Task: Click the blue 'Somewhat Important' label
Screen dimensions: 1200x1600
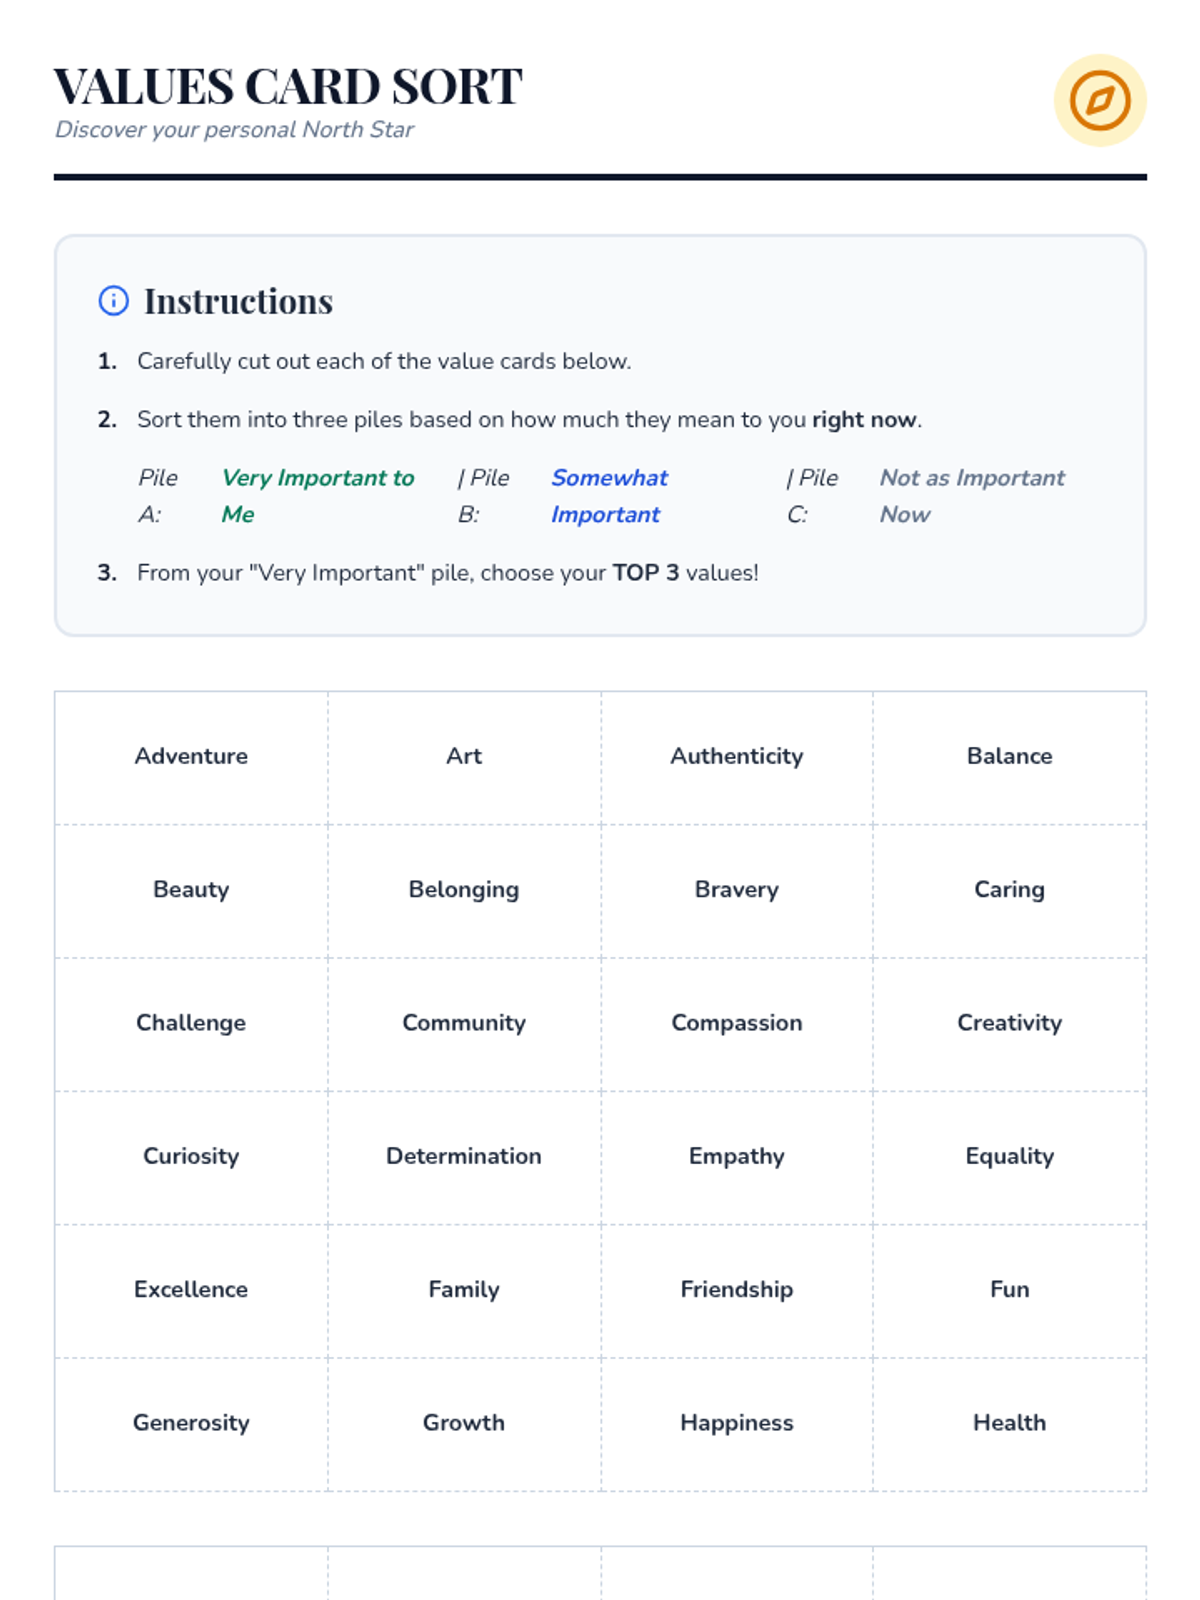Action: [x=609, y=496]
